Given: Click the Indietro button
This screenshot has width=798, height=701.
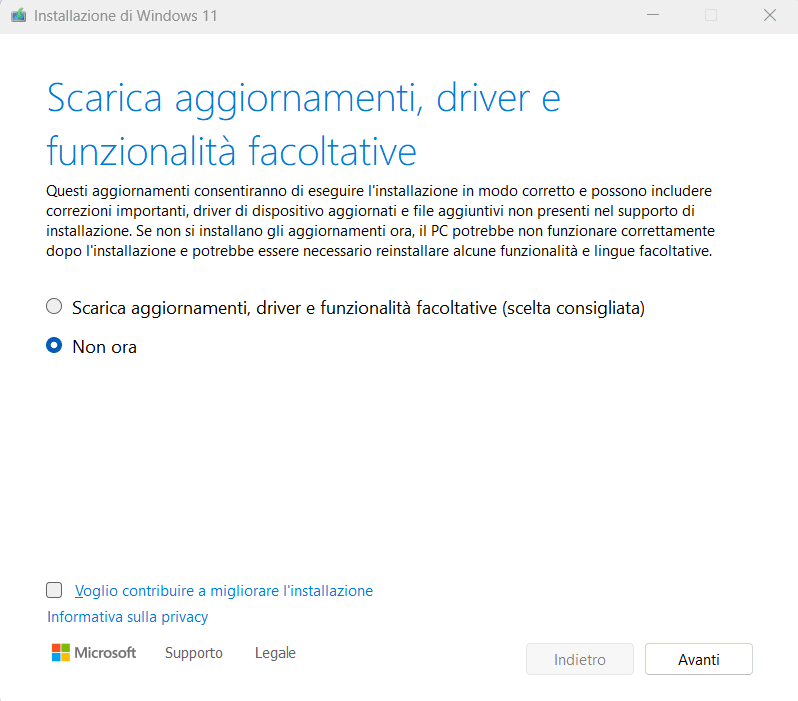Looking at the screenshot, I should 580,659.
